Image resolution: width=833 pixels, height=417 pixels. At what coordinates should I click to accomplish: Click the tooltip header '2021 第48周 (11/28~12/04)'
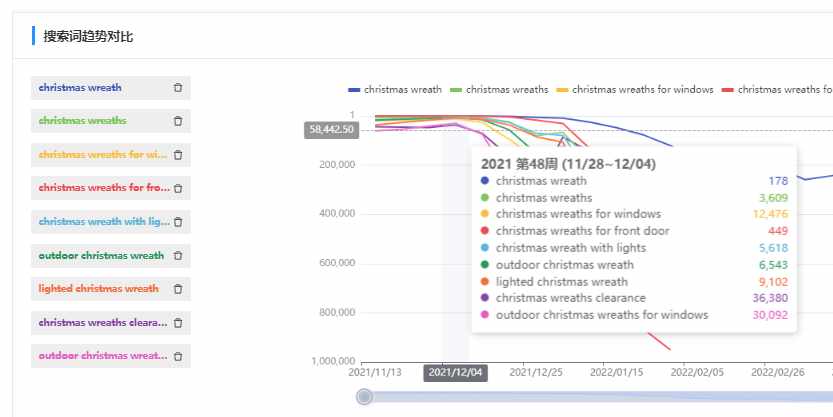tap(568, 164)
